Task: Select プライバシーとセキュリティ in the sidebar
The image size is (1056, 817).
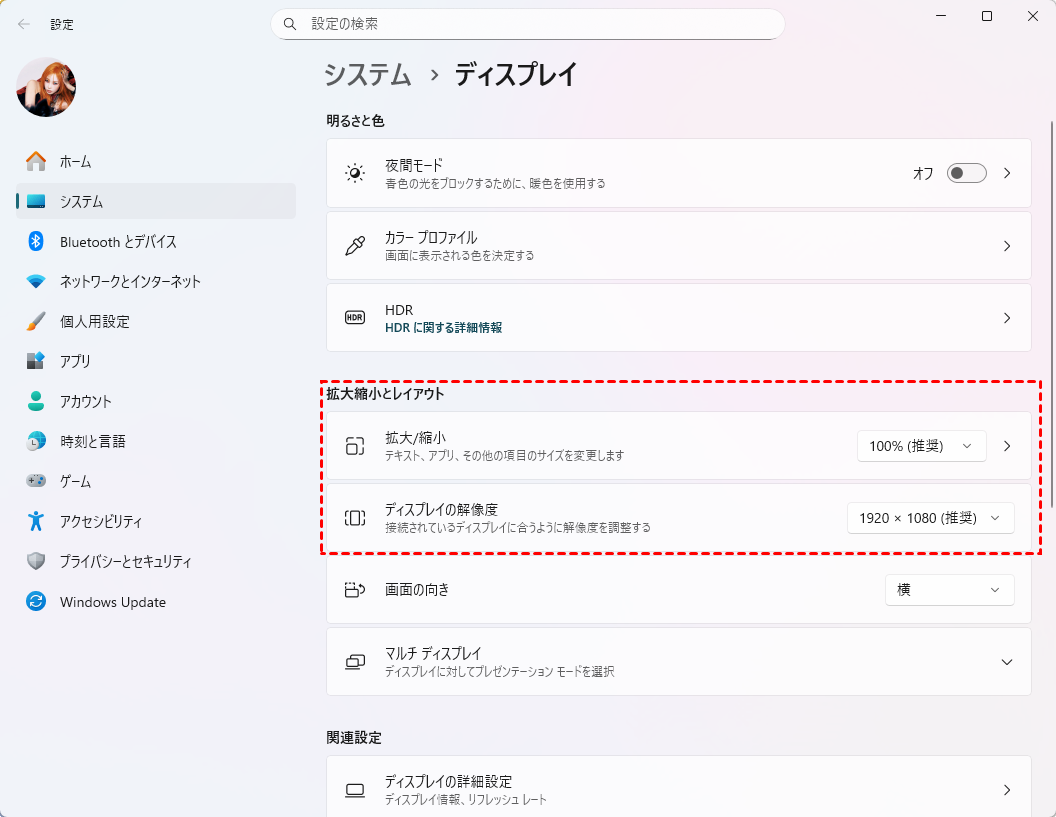Action: tap(125, 561)
